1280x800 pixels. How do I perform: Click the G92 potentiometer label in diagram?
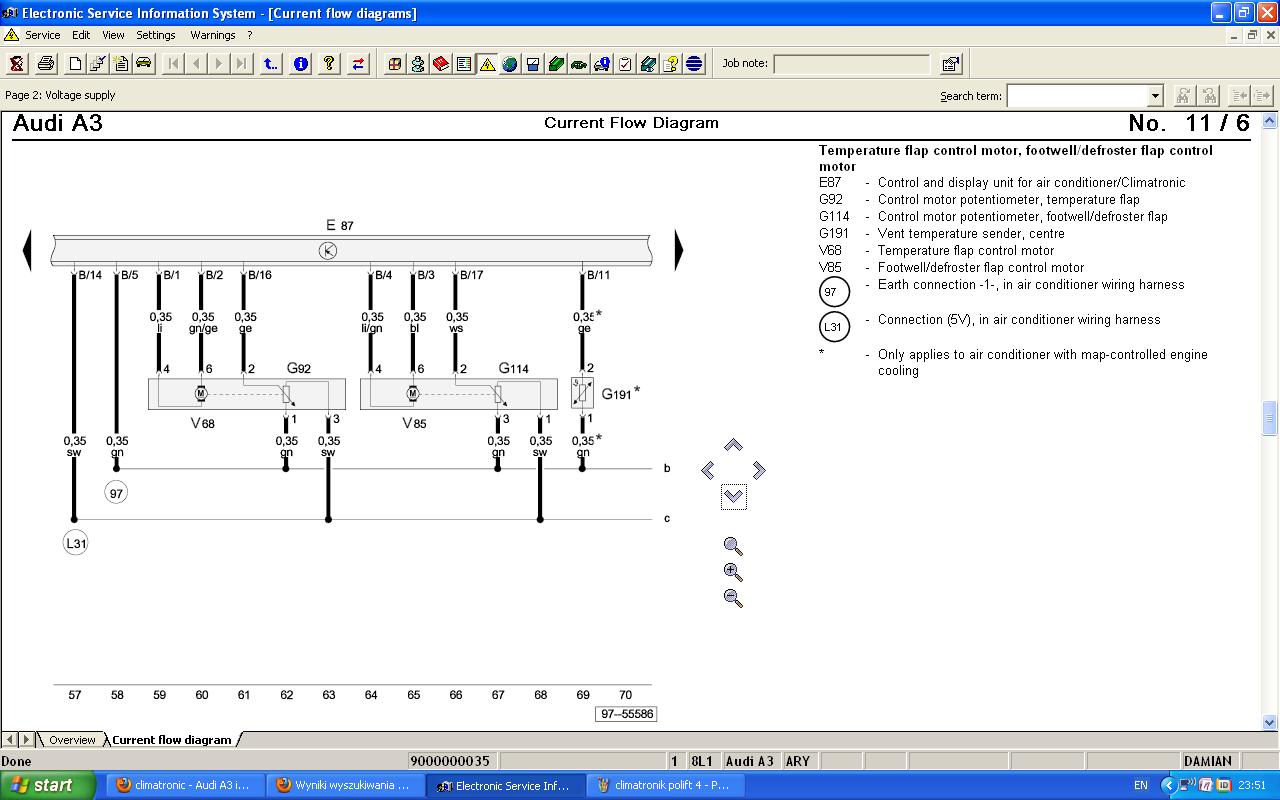click(298, 368)
